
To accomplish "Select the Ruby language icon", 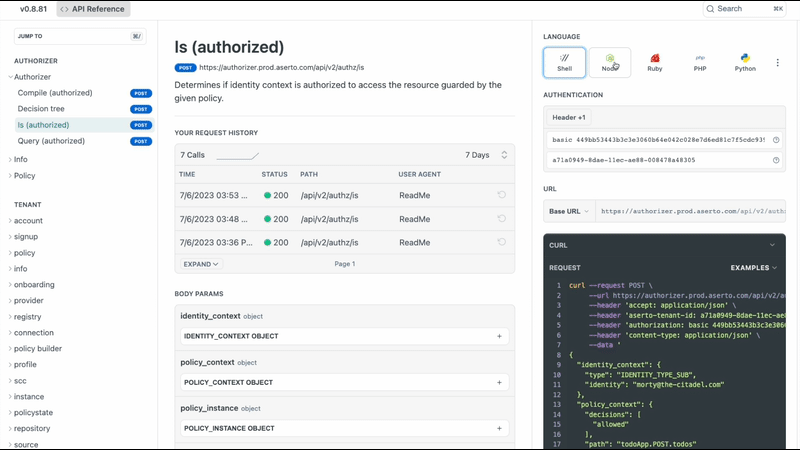I will tap(655, 62).
